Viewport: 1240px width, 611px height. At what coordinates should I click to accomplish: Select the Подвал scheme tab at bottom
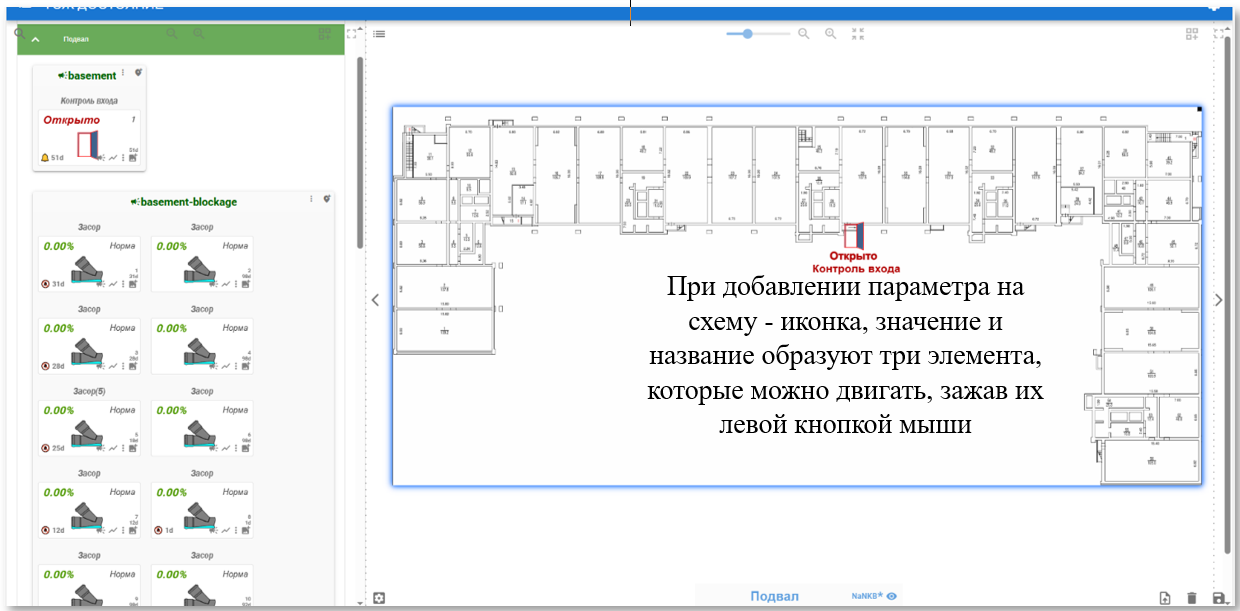tap(775, 596)
